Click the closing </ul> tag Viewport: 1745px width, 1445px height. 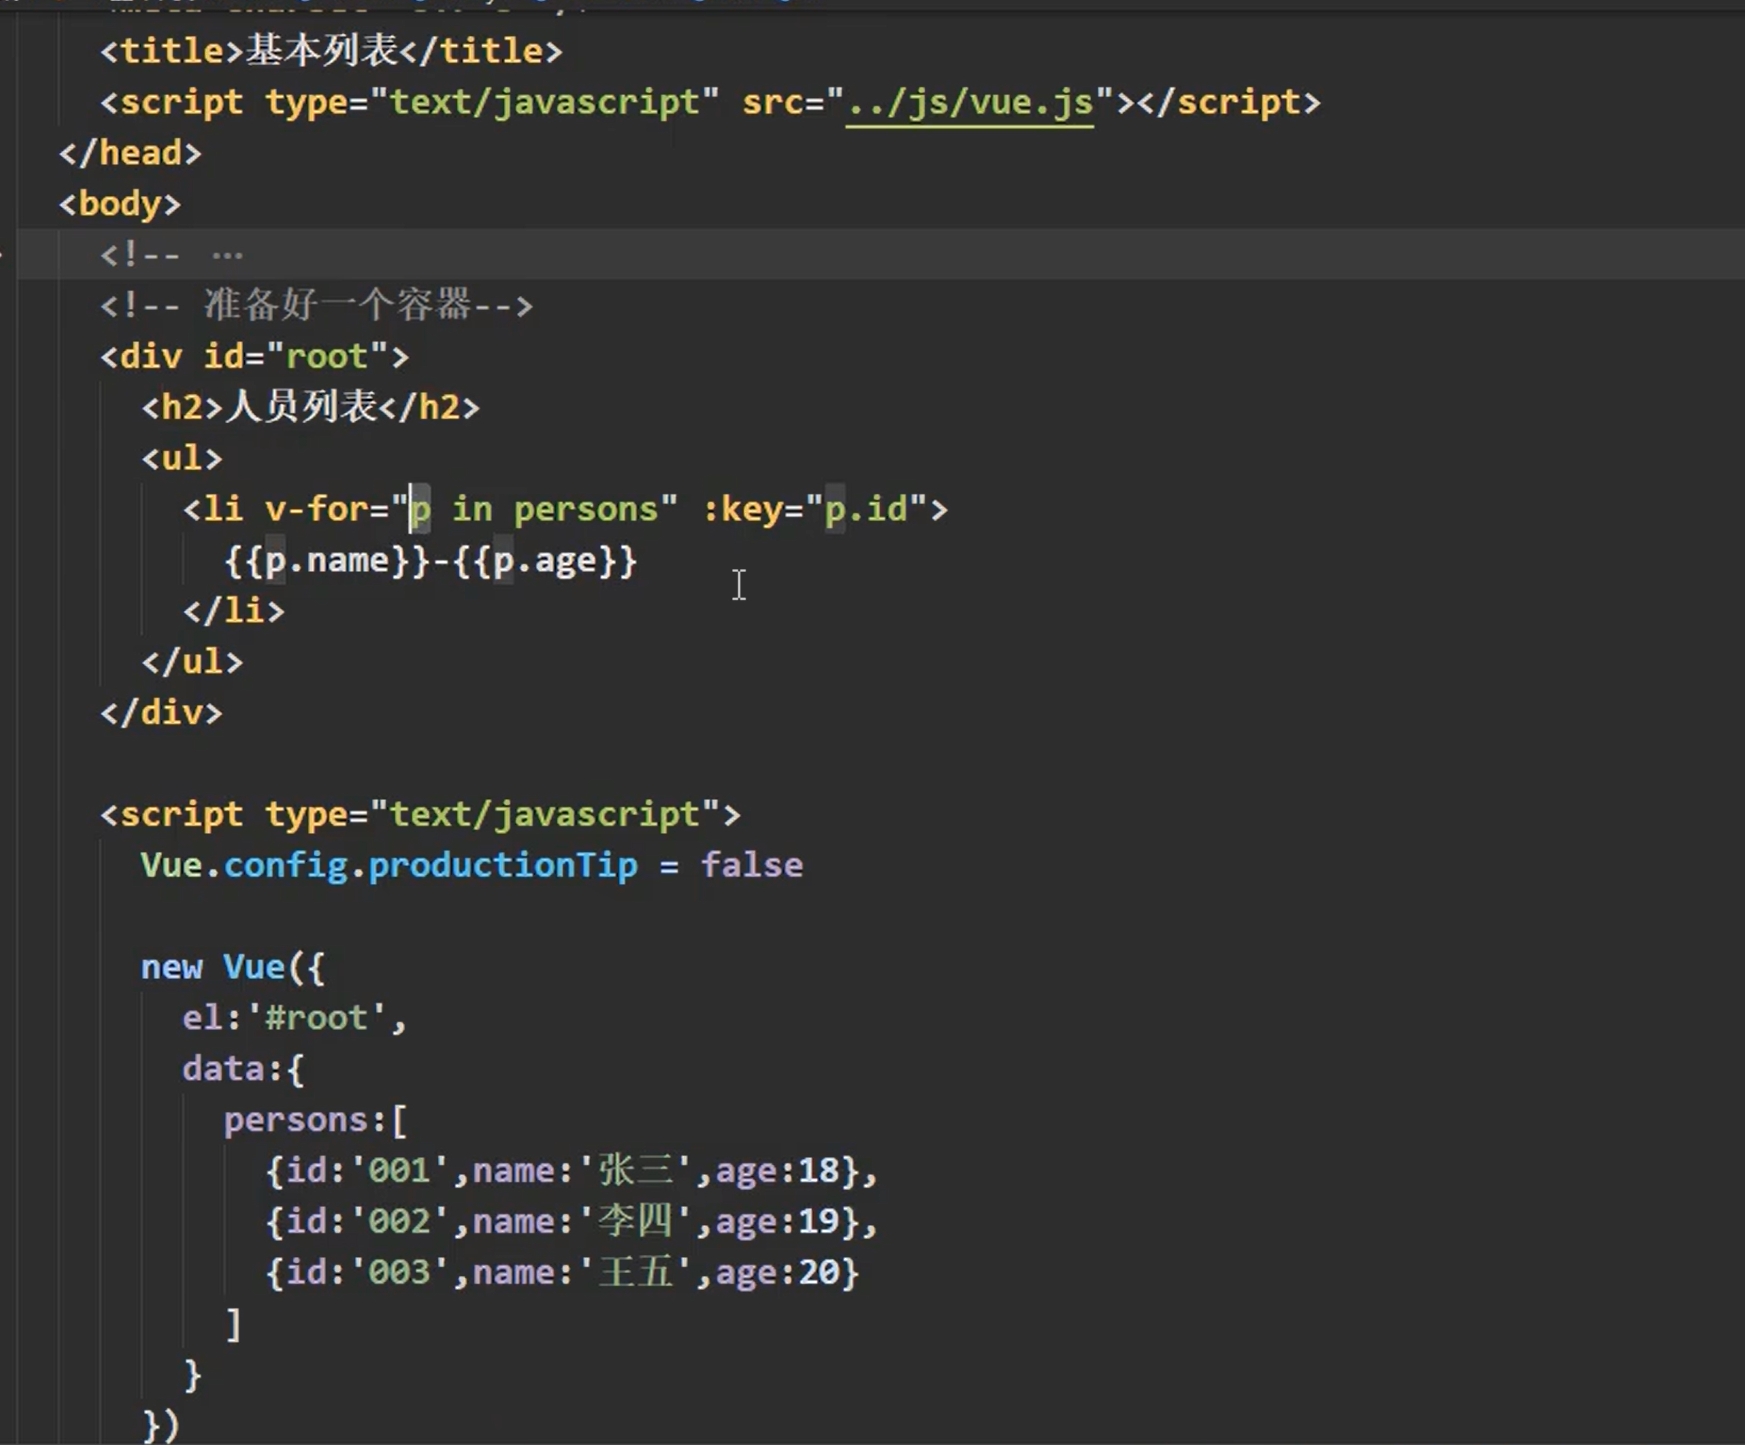(x=192, y=662)
